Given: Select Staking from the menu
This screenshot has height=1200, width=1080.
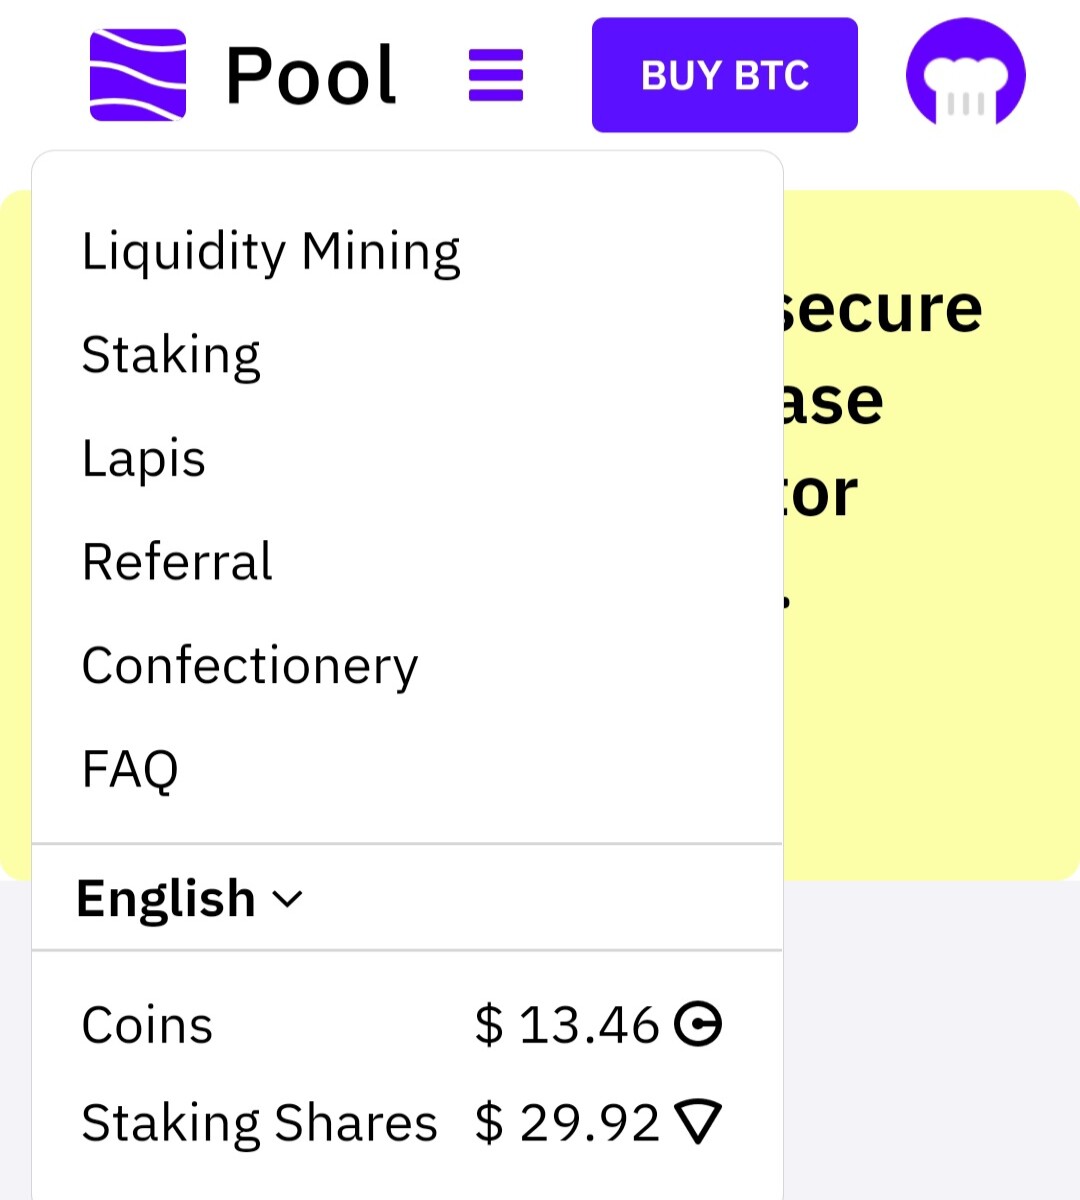Looking at the screenshot, I should point(171,355).
